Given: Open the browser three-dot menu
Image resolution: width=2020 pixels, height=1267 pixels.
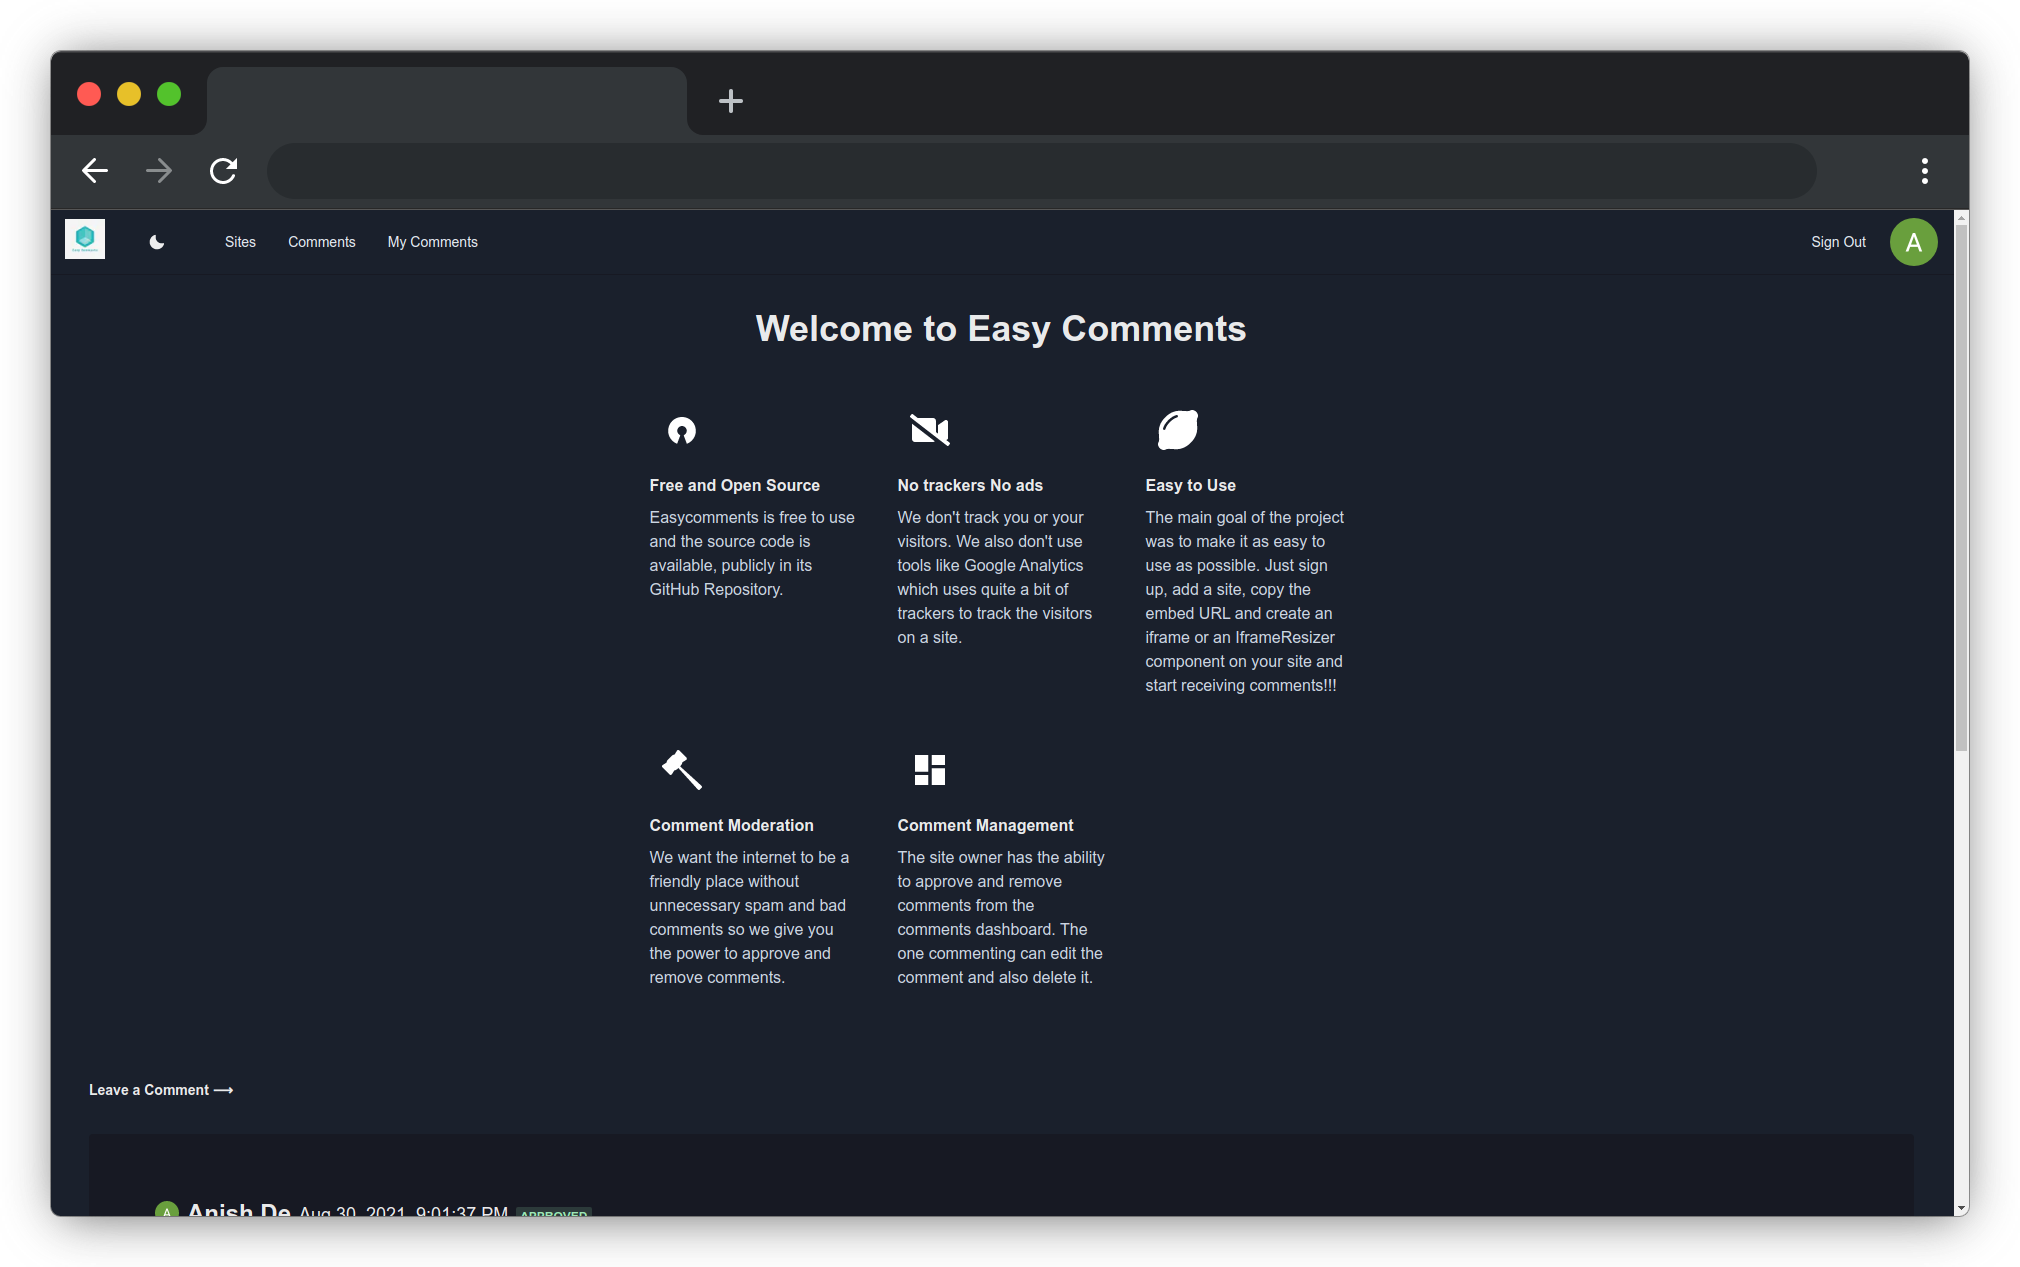Looking at the screenshot, I should click(x=1923, y=171).
